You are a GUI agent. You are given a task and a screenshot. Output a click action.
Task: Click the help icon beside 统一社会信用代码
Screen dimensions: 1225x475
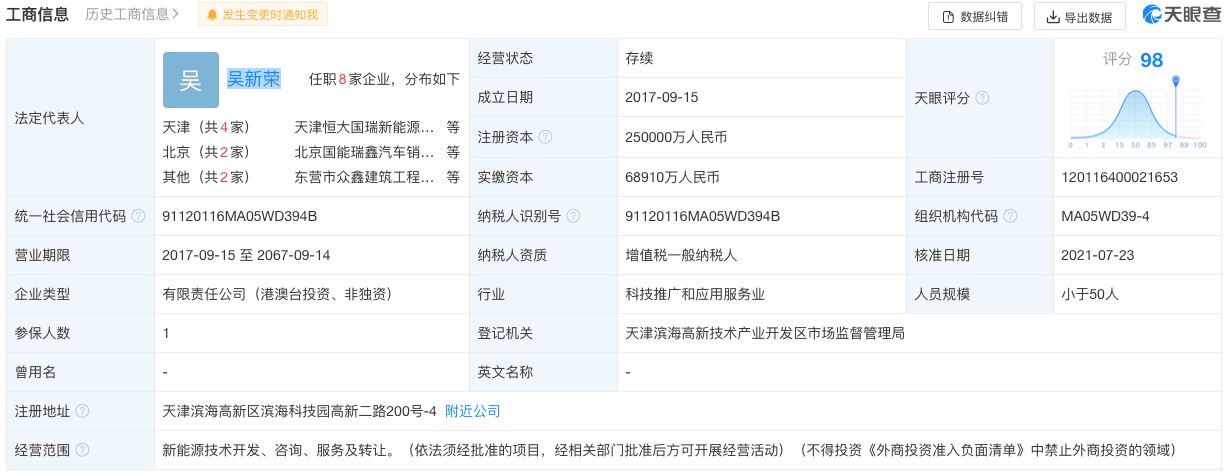click(138, 216)
